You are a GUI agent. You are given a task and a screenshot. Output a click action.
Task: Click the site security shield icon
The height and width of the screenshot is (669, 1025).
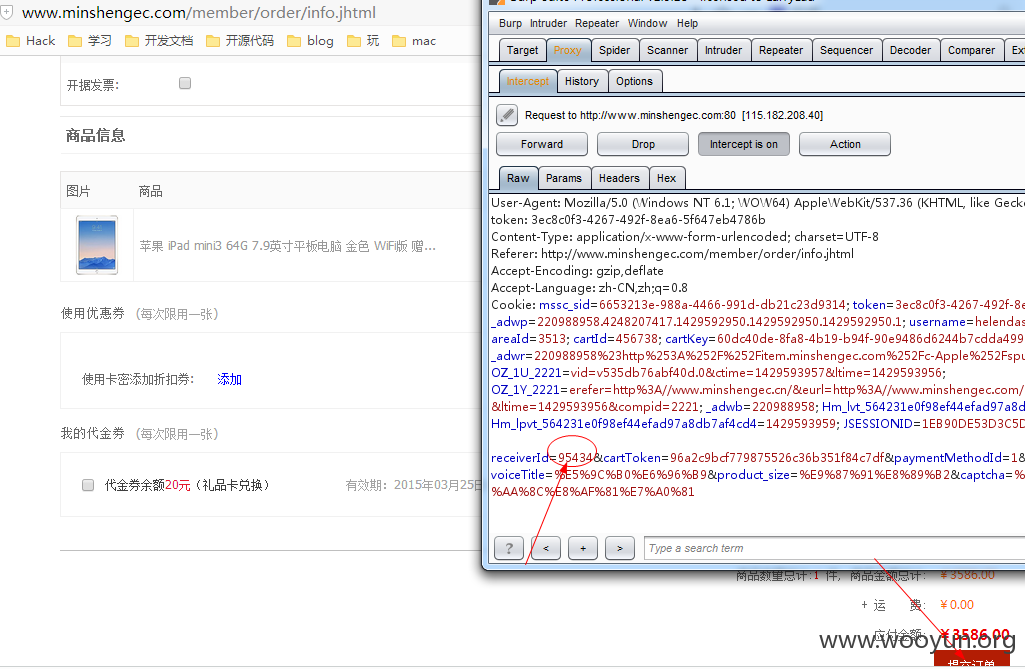point(7,12)
